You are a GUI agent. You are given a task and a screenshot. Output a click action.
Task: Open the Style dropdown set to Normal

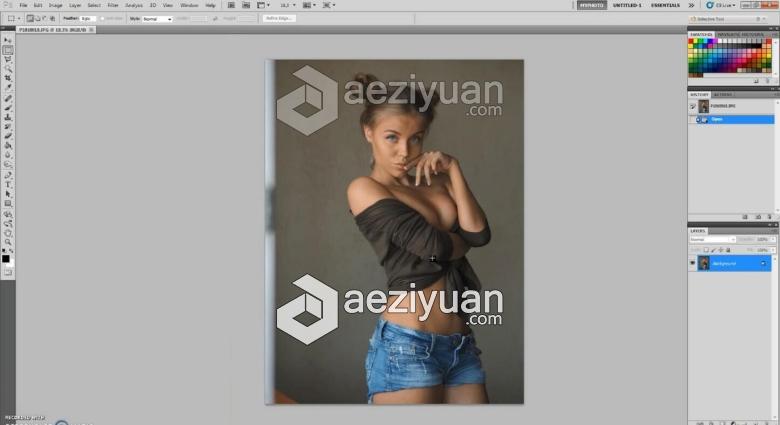coord(157,19)
